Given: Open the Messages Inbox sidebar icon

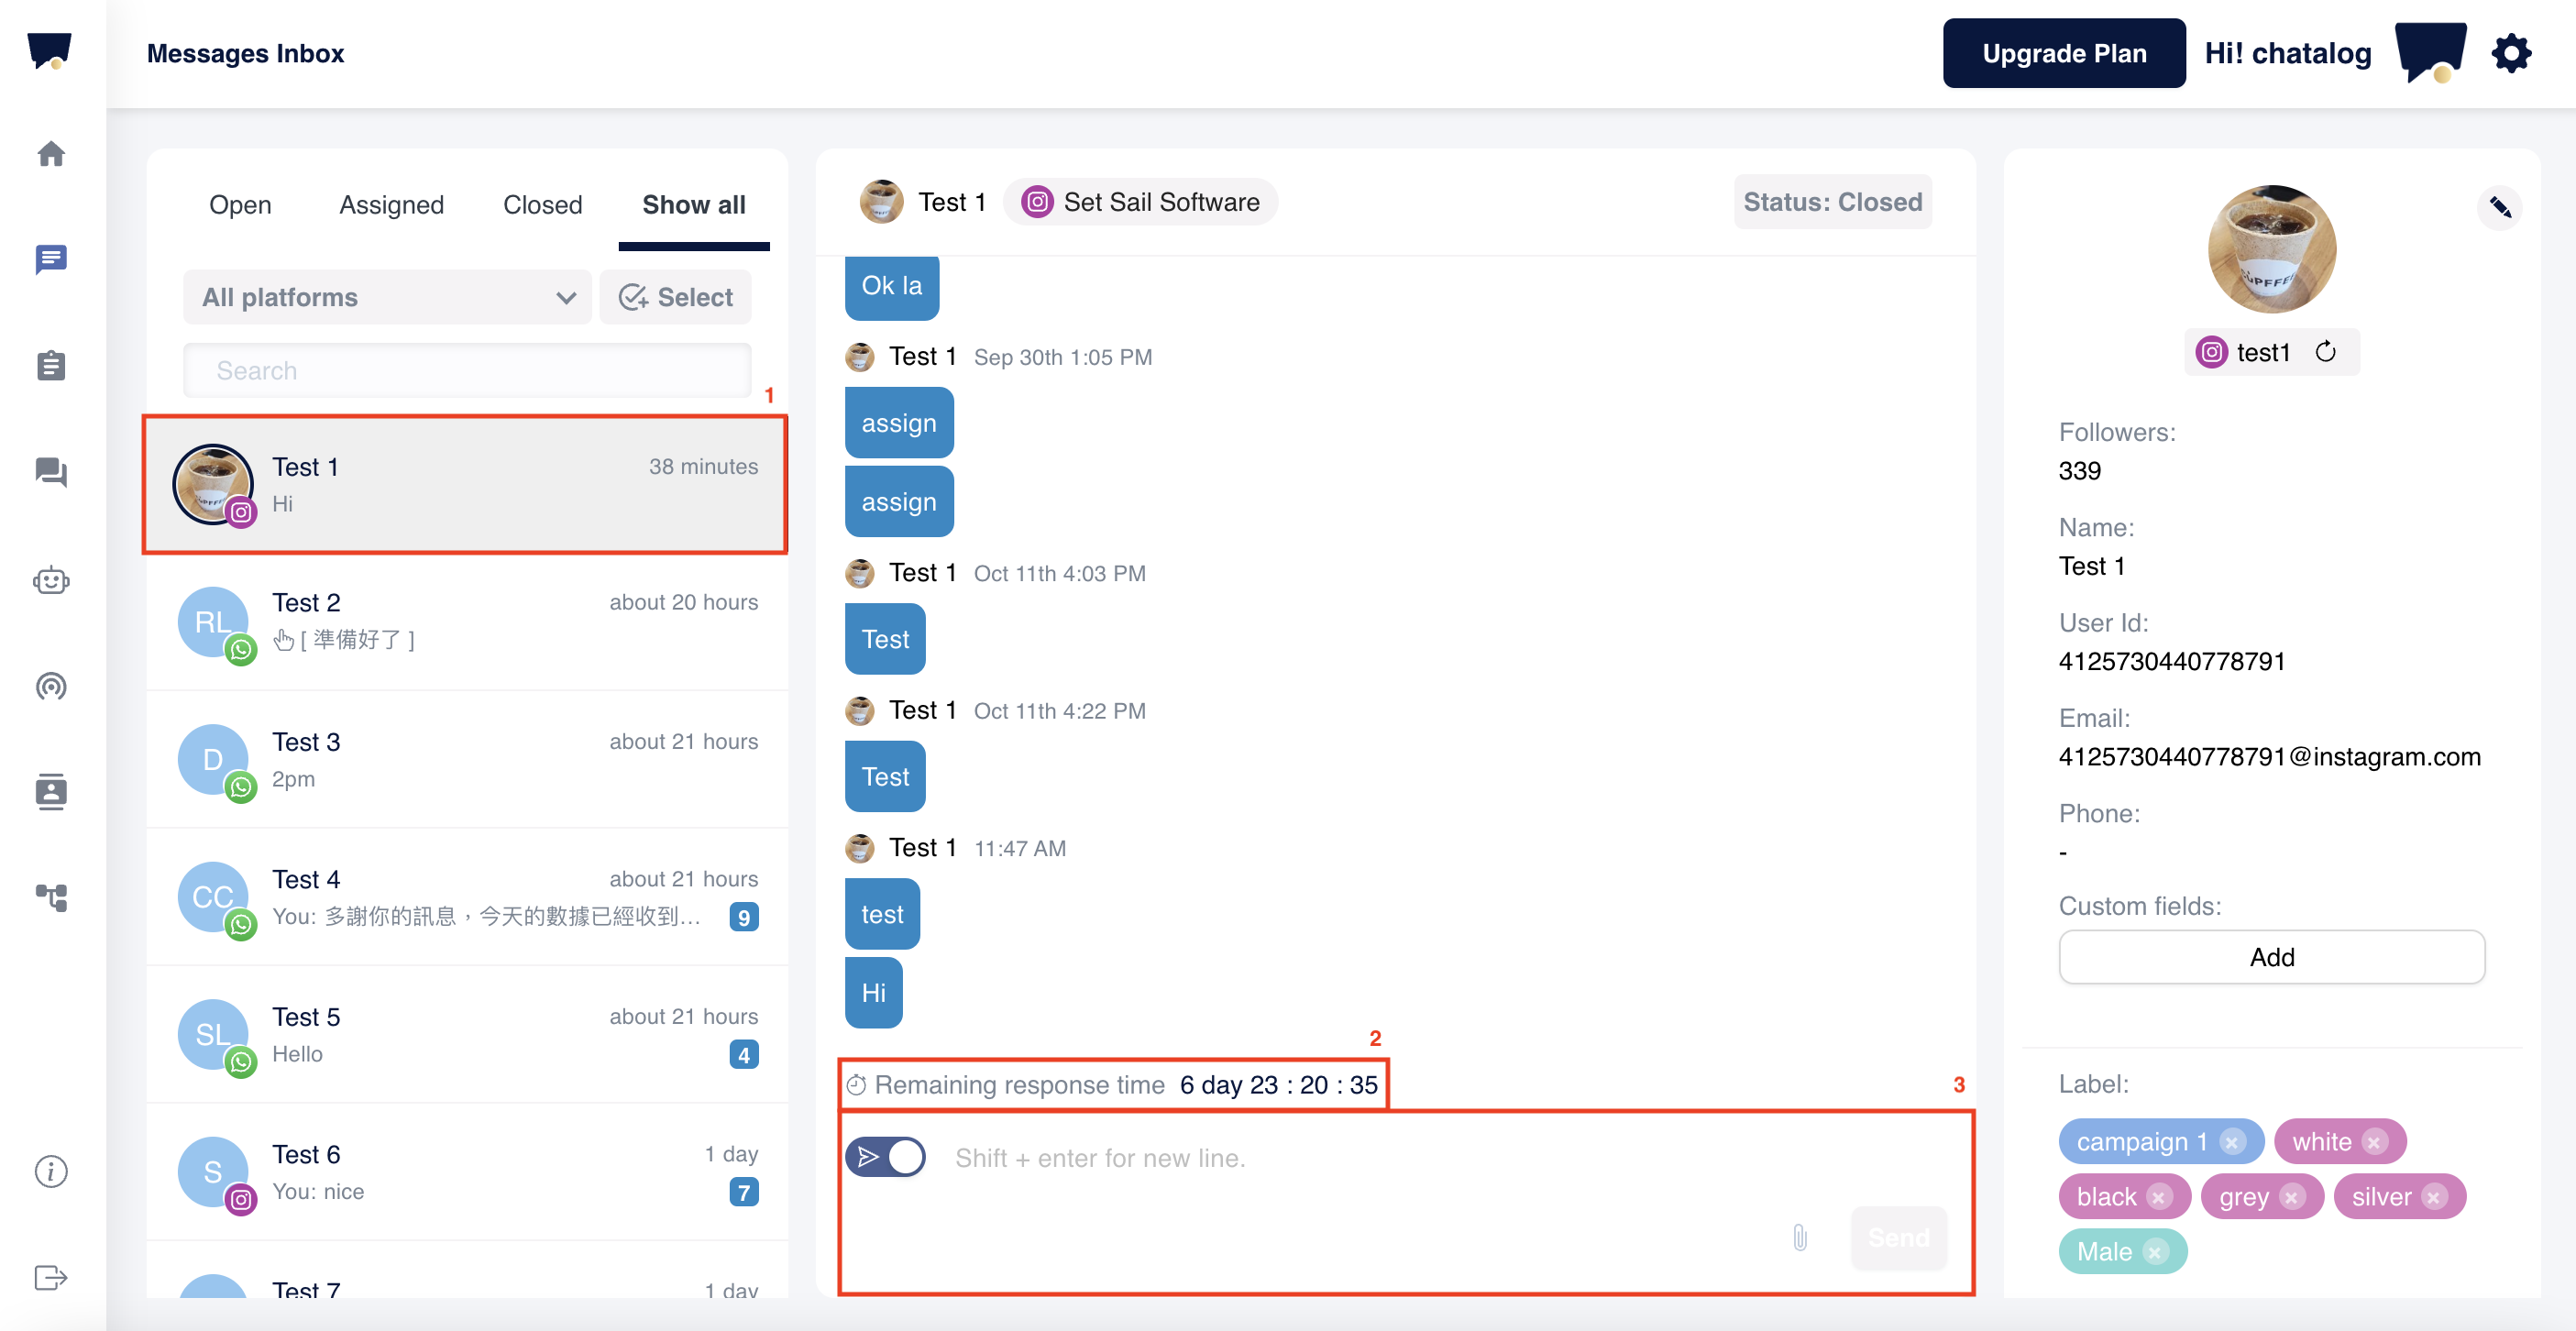Looking at the screenshot, I should click(51, 259).
